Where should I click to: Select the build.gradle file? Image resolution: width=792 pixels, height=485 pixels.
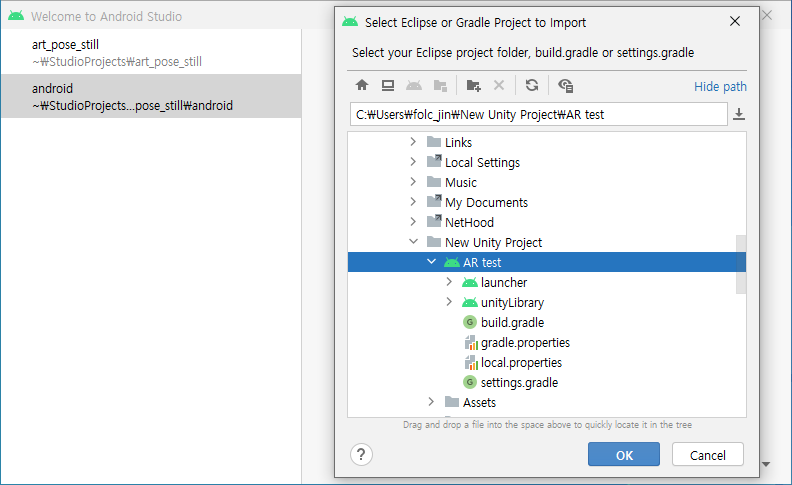(512, 322)
